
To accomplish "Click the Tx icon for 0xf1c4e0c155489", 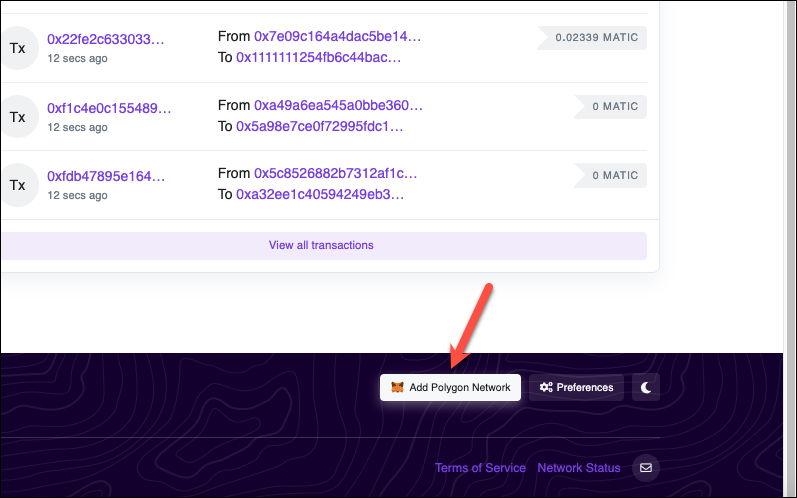I will [18, 117].
